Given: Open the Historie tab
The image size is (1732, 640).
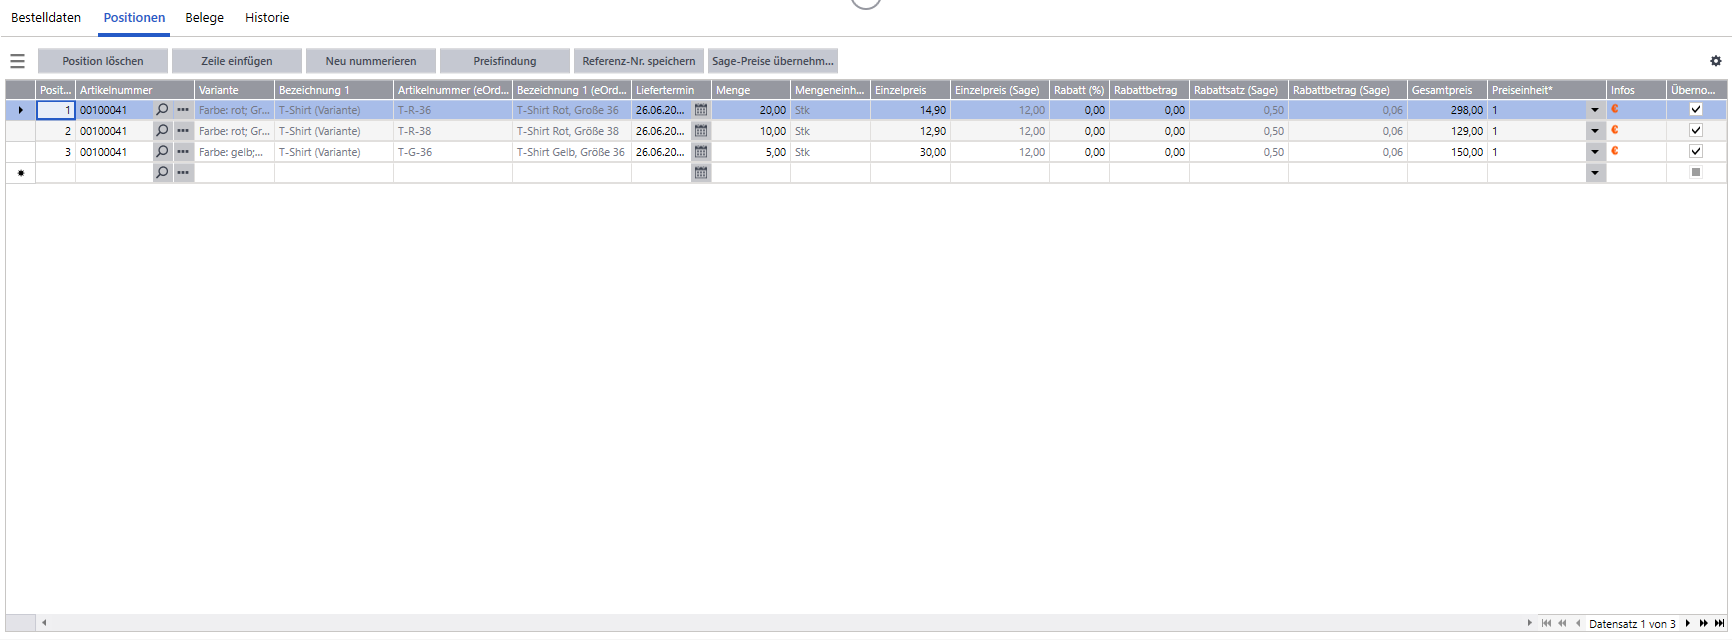Looking at the screenshot, I should [x=267, y=18].
